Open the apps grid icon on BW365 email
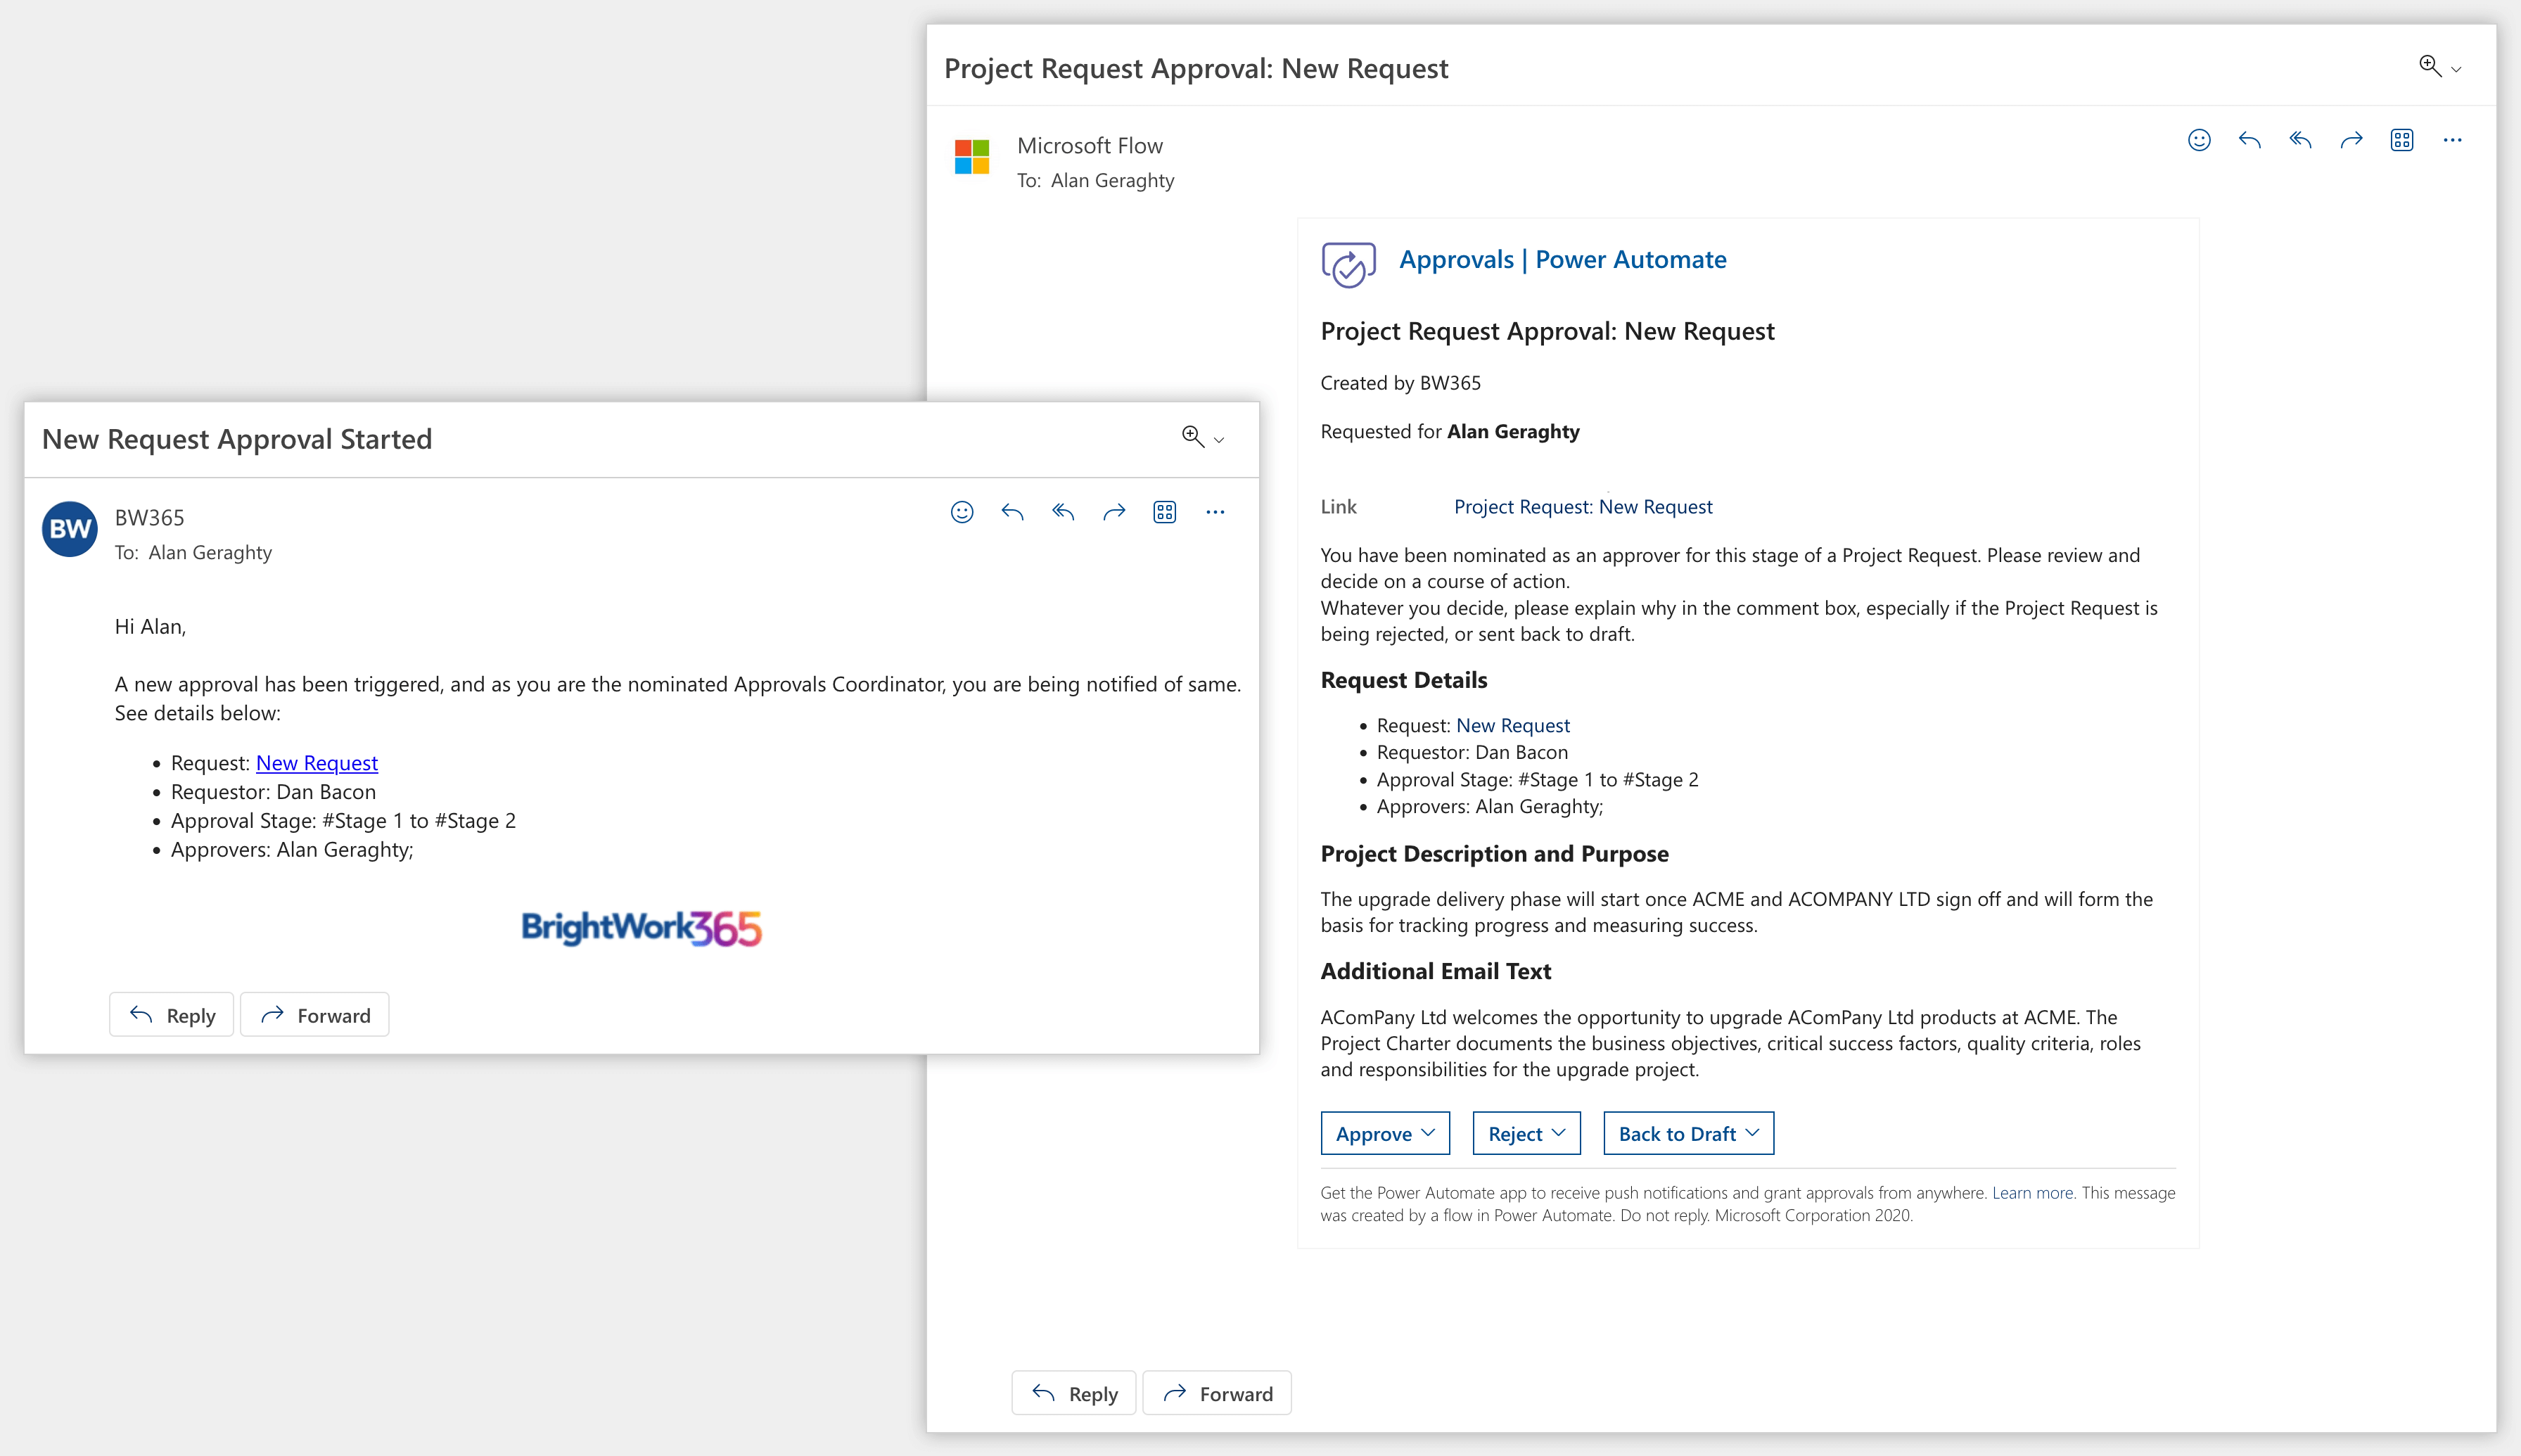The height and width of the screenshot is (1456, 2521). tap(1164, 512)
